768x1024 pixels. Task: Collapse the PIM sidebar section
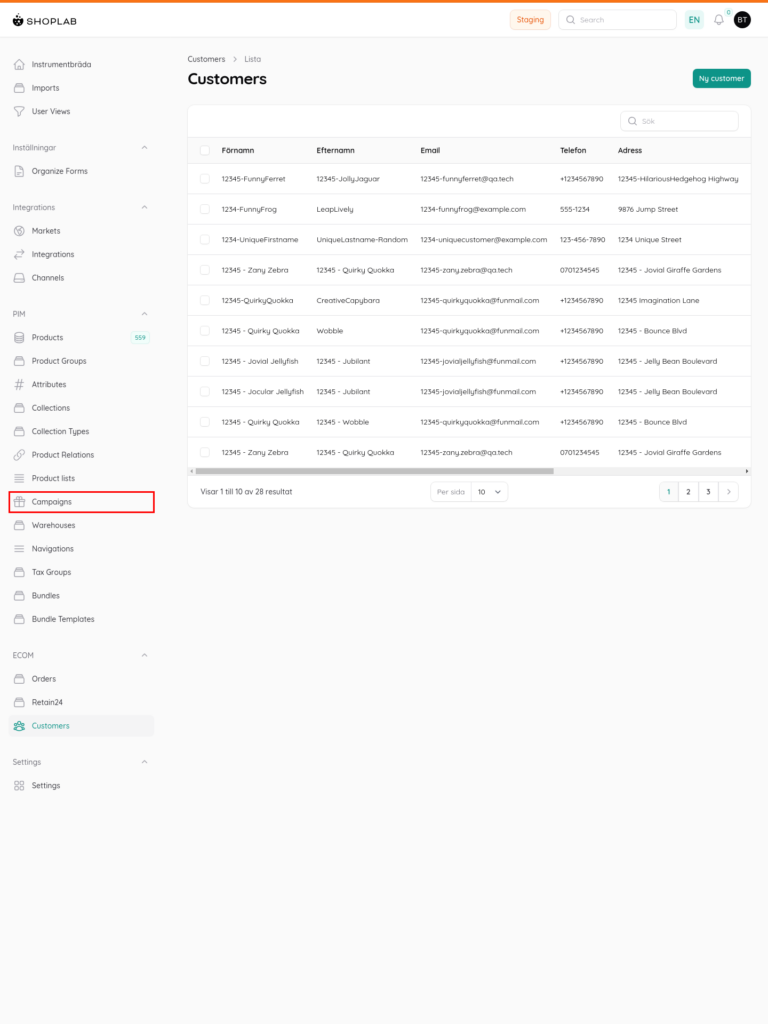(144, 314)
